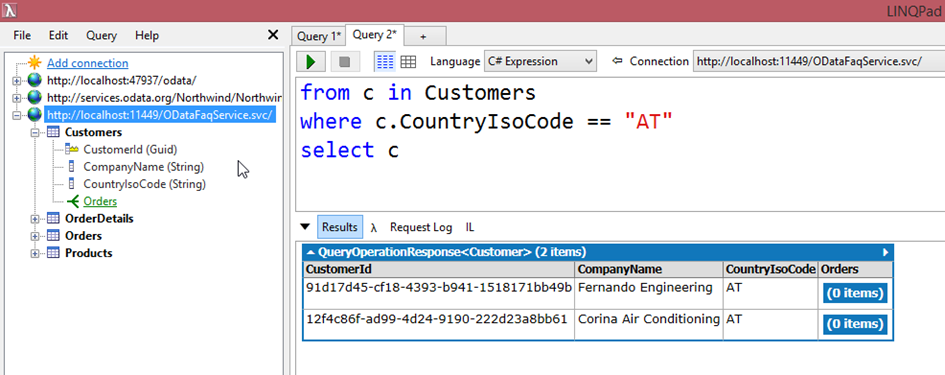This screenshot has width=945, height=375.
Task: Close the connections panel with the X
Action: click(x=273, y=35)
